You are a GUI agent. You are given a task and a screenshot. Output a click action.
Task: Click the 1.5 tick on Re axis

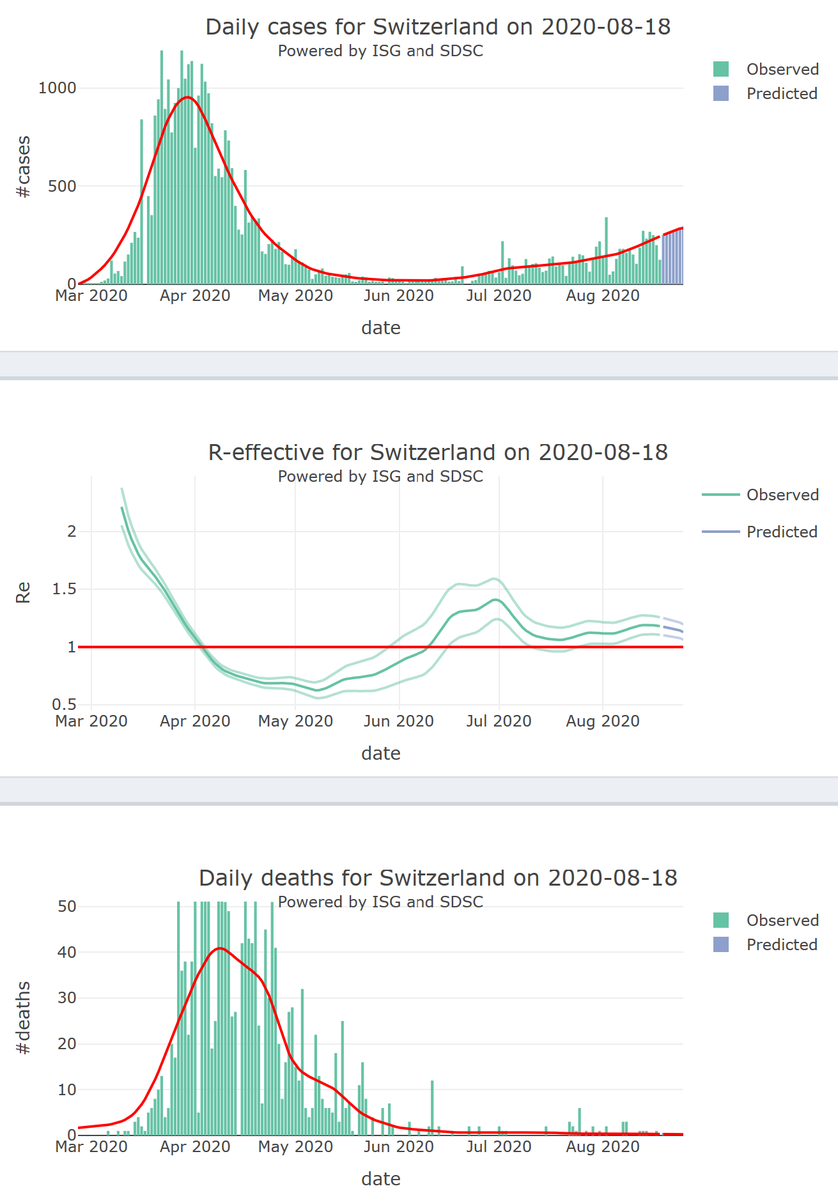(65, 590)
